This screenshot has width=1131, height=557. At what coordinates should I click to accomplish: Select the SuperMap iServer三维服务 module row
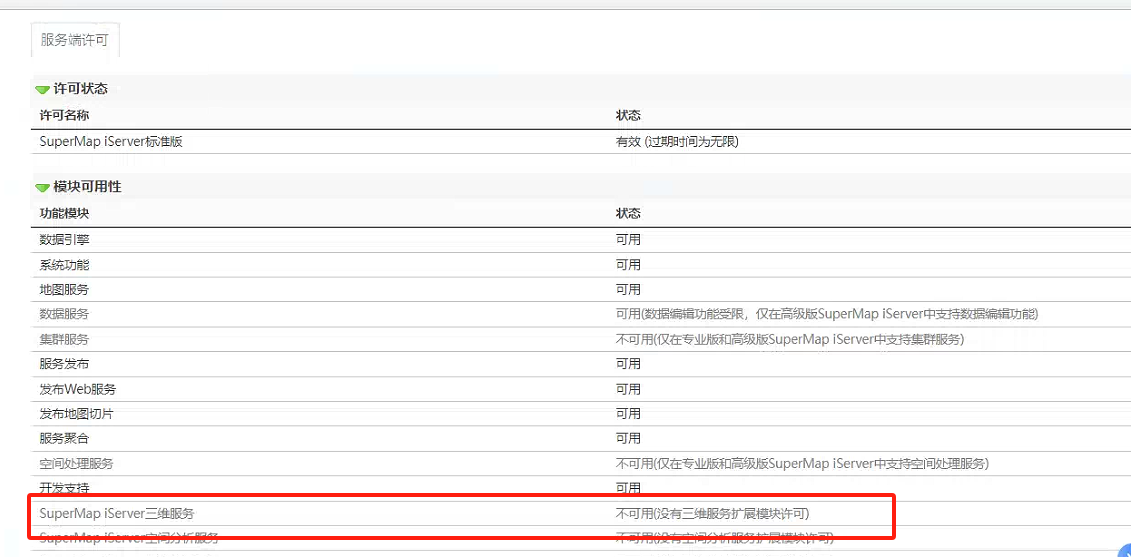(117, 514)
